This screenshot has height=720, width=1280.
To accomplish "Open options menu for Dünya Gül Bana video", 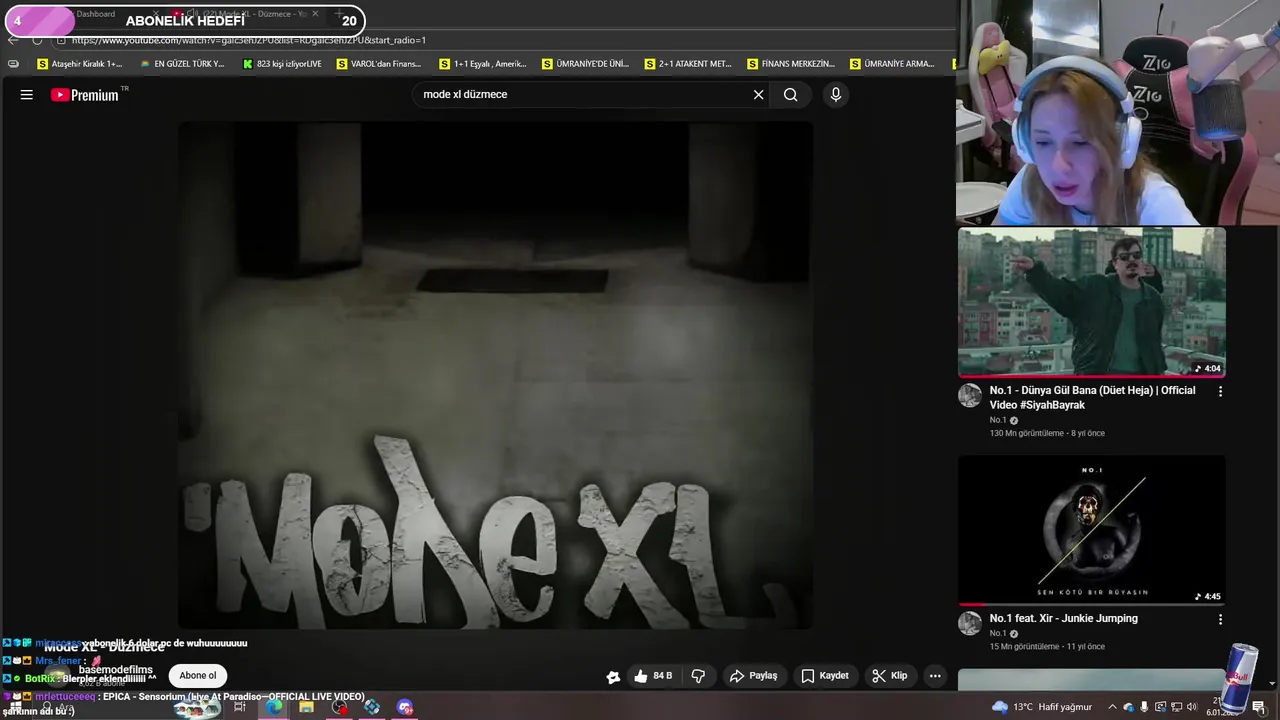I will [1220, 392].
